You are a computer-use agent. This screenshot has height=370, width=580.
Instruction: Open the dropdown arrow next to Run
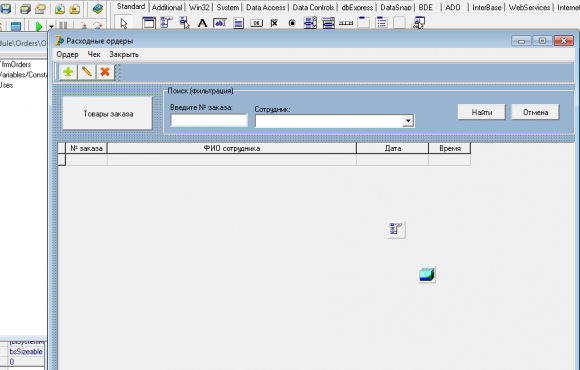[51, 27]
